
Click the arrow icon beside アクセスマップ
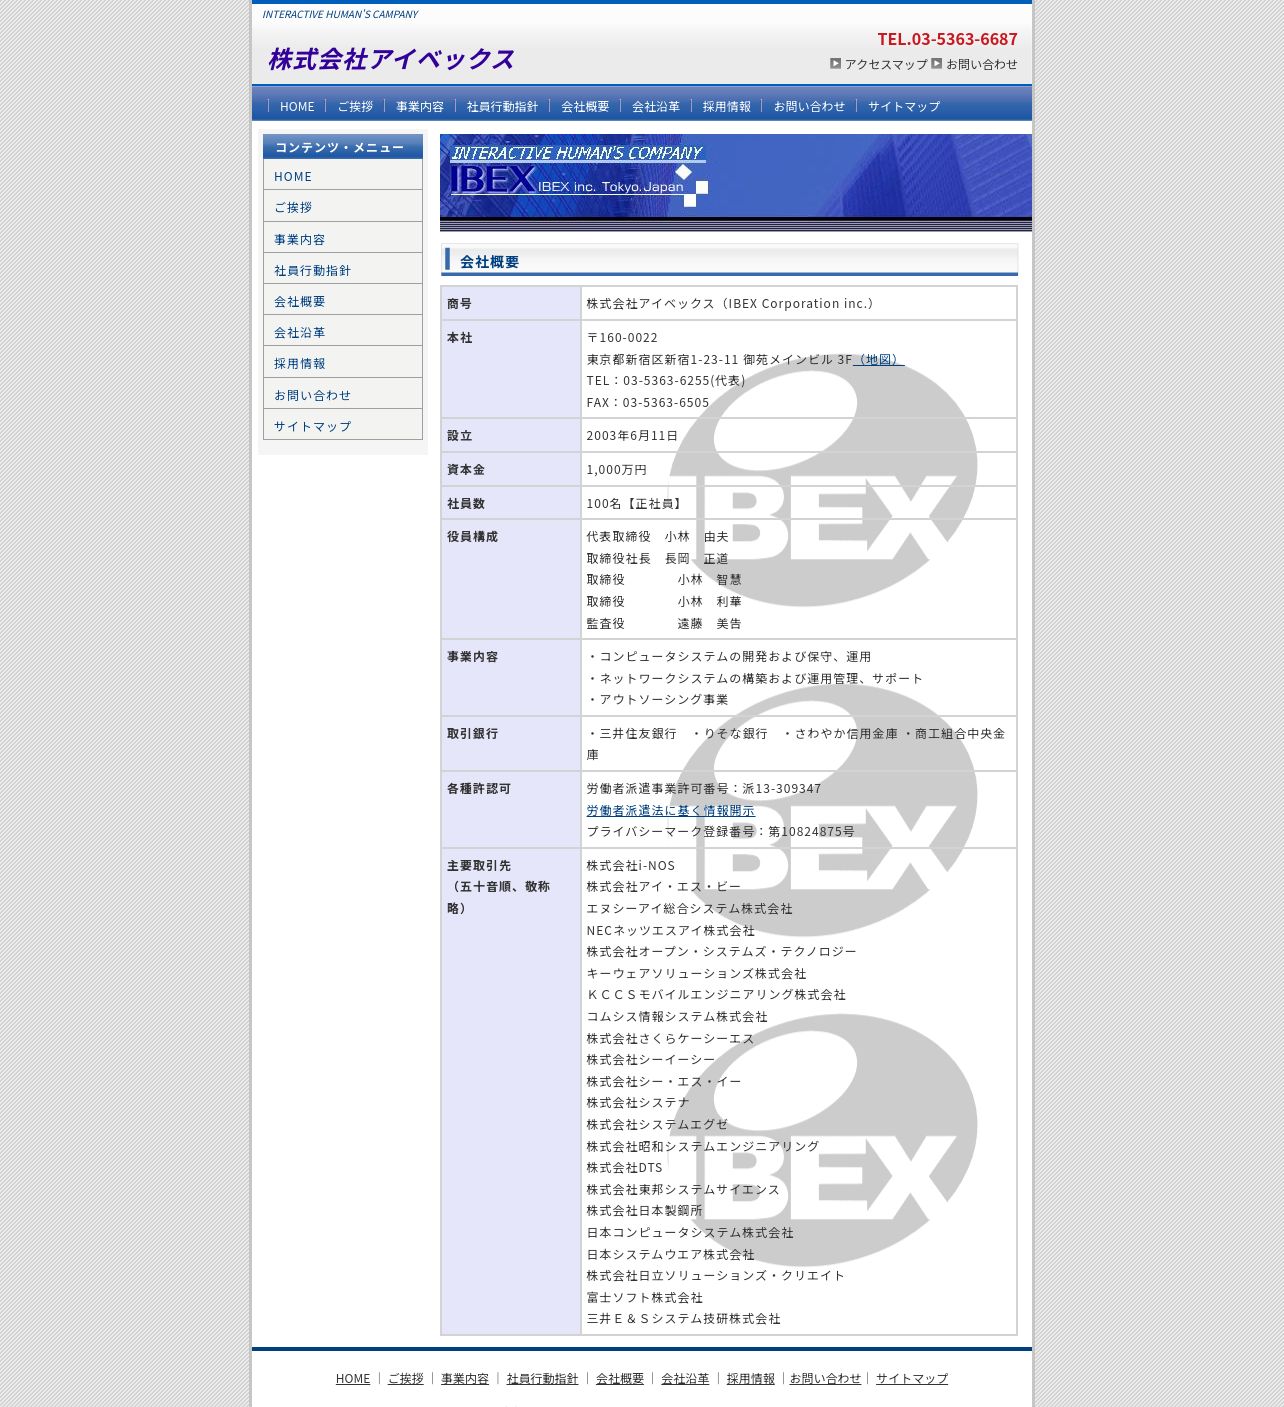[835, 63]
